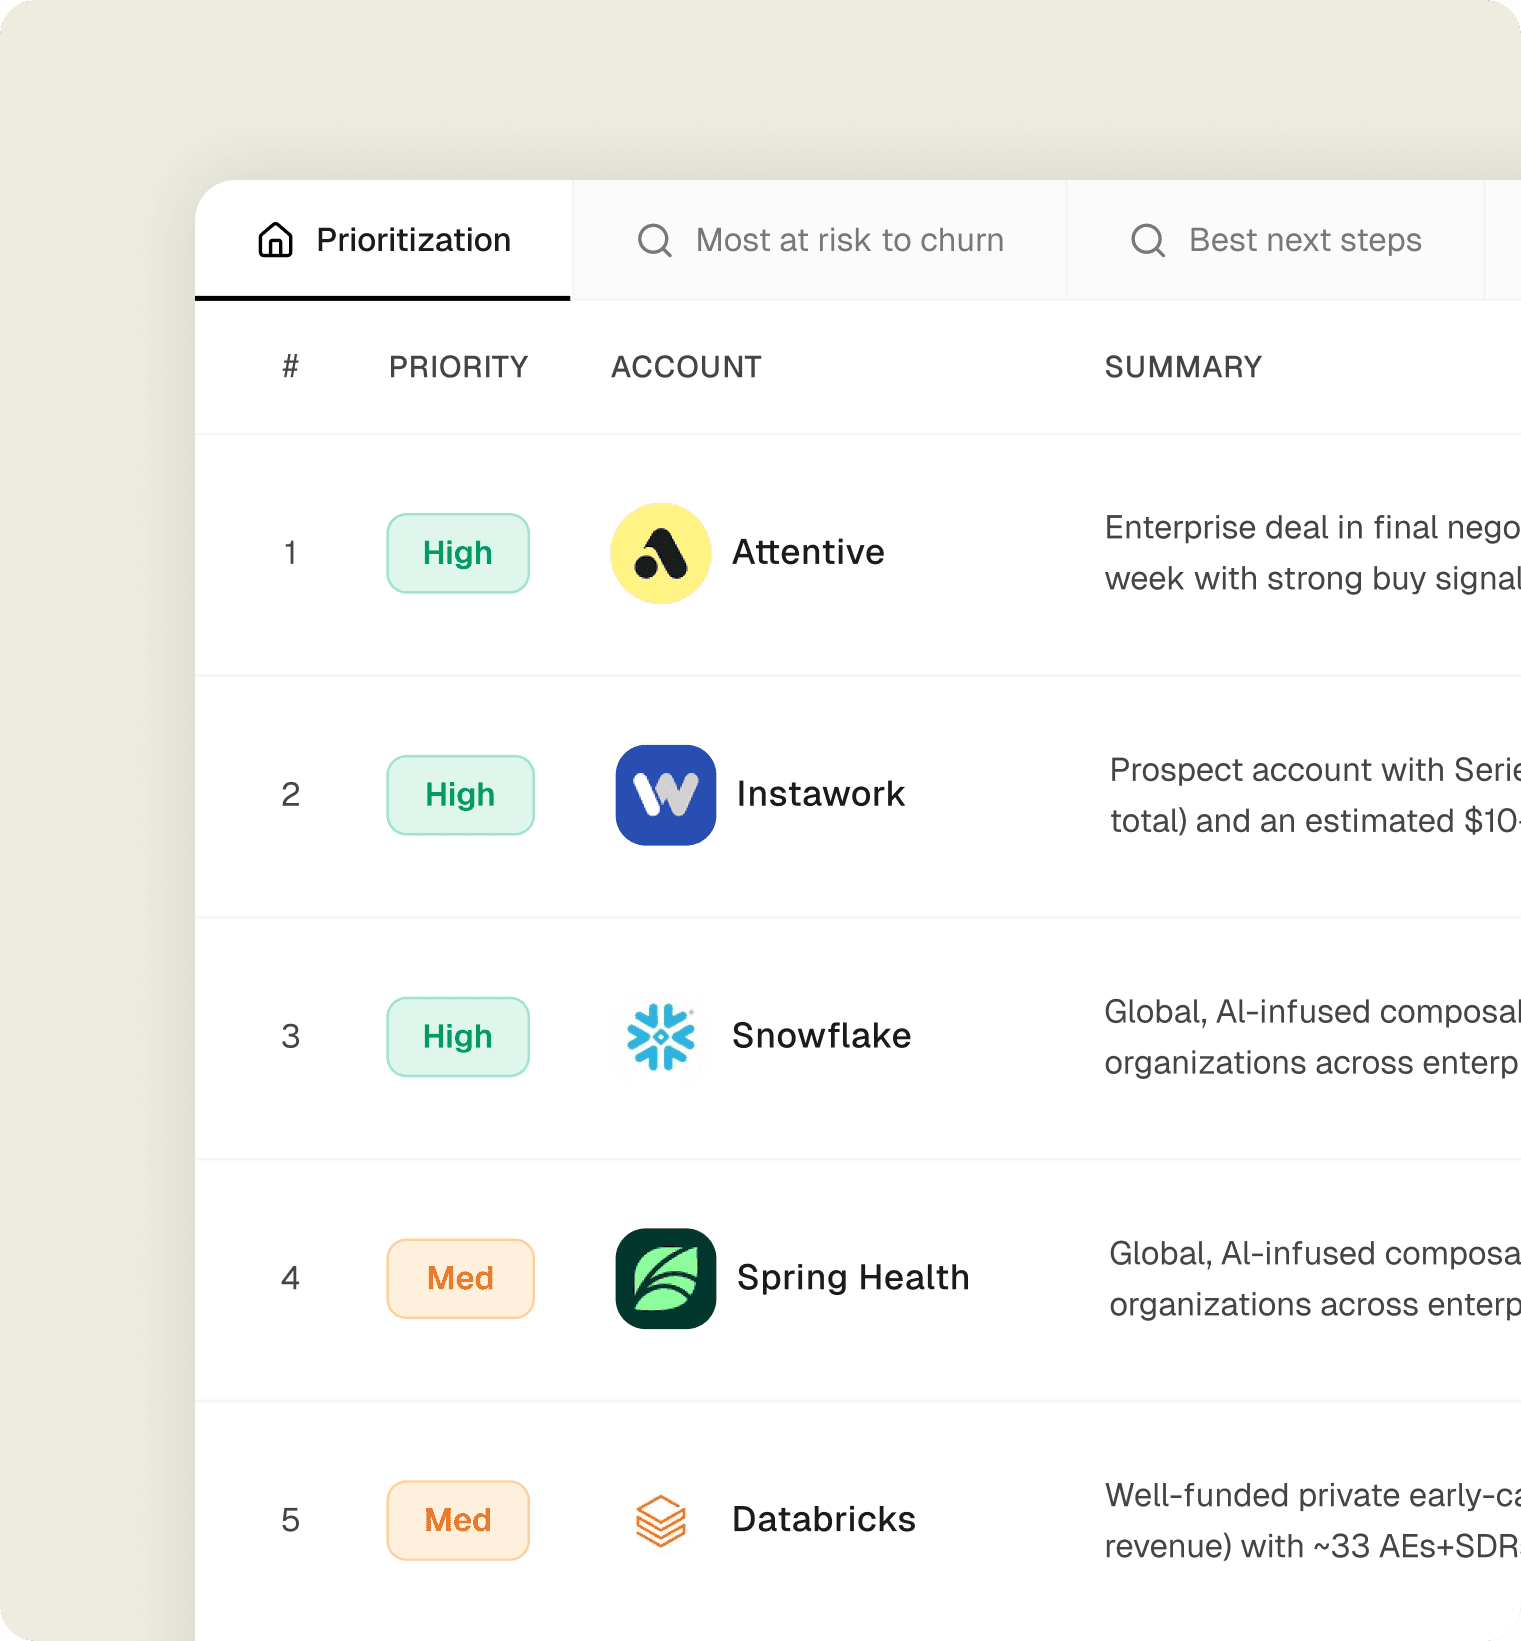This screenshot has height=1641, width=1521.
Task: Click the search icon next to Most at risk to churn
Action: click(x=655, y=240)
